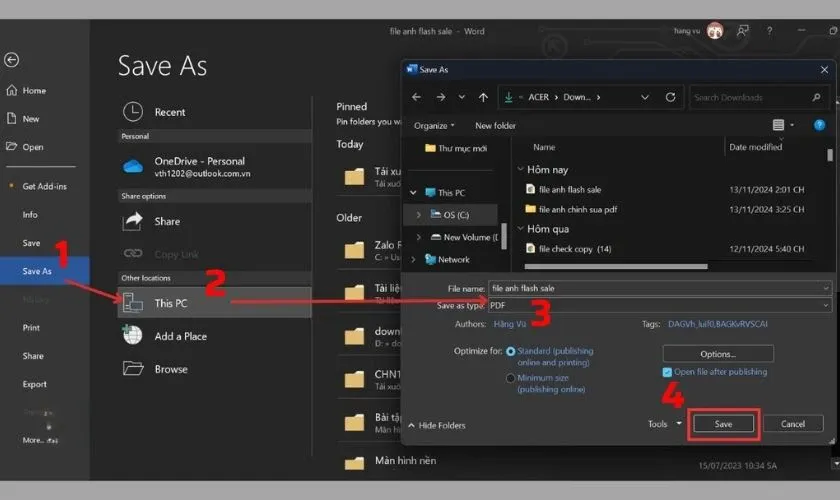
Task: Expand Network node in tree
Action: click(x=413, y=259)
